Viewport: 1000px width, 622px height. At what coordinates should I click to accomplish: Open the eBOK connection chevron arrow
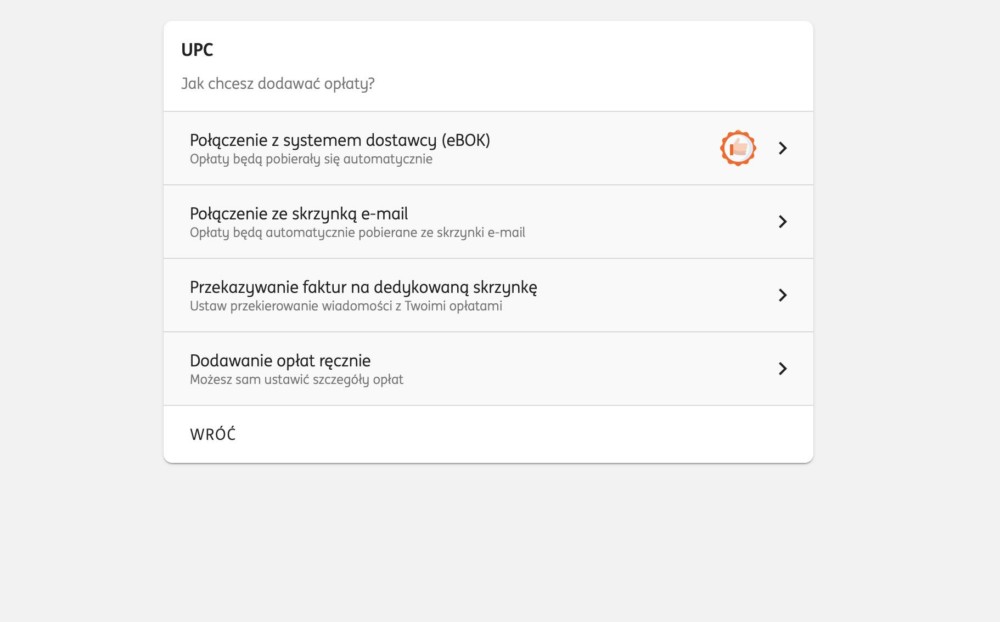[783, 148]
